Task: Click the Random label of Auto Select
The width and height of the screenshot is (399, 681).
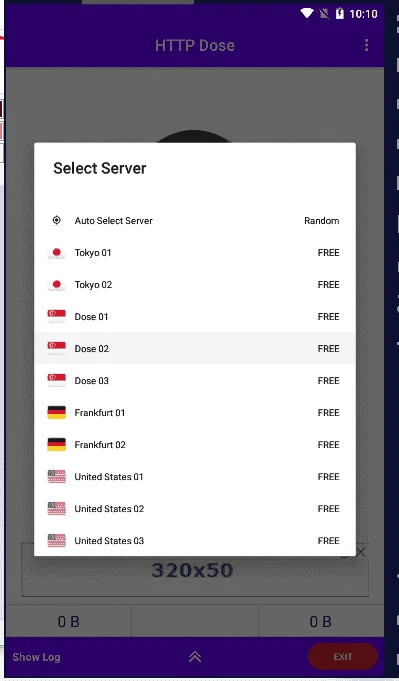Action: point(322,221)
